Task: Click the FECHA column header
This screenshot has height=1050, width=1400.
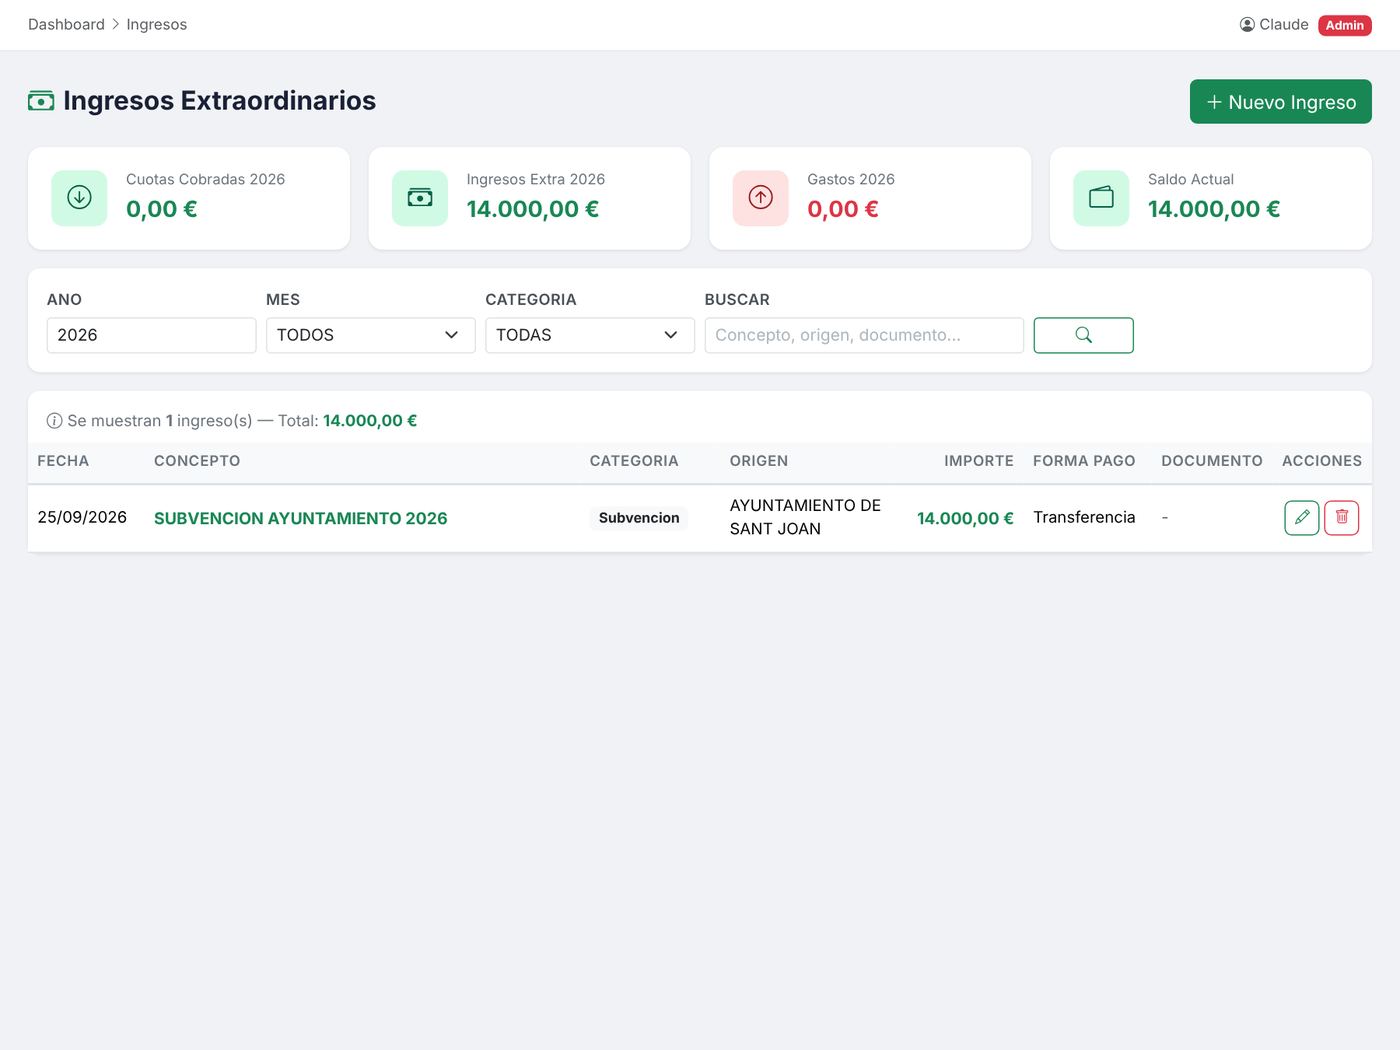Action: (x=63, y=461)
